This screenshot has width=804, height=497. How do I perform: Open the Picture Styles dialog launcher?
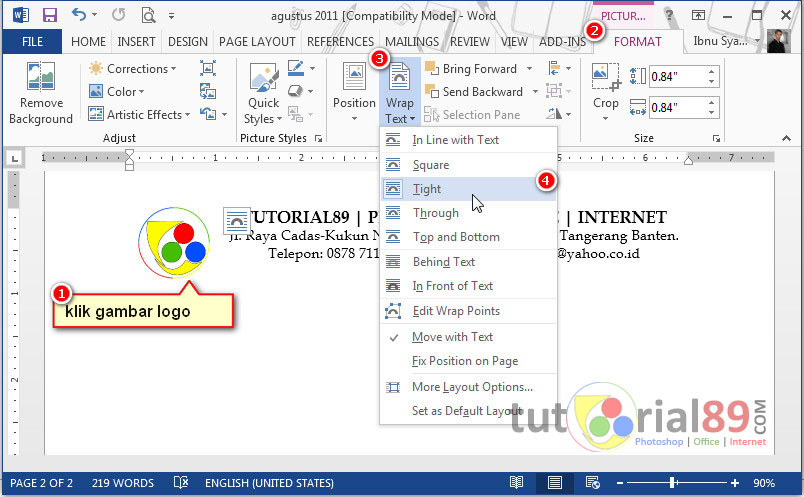pyautogui.click(x=318, y=138)
